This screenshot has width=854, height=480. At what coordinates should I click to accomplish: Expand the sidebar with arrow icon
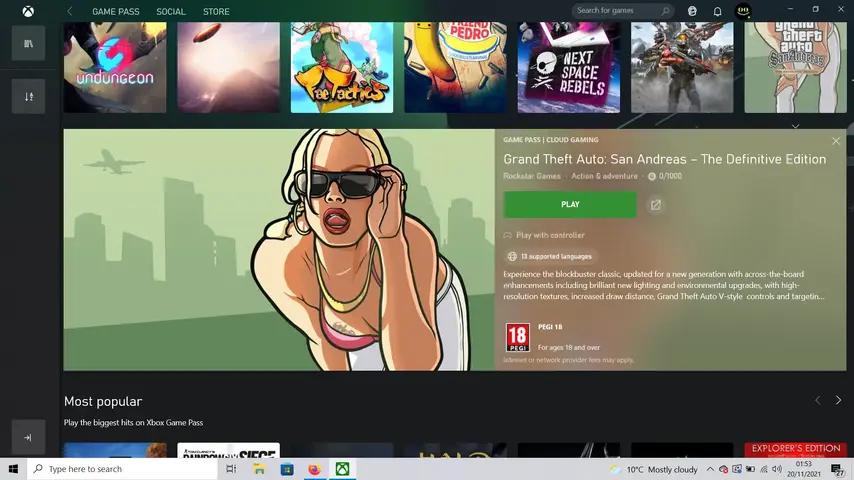(x=28, y=437)
